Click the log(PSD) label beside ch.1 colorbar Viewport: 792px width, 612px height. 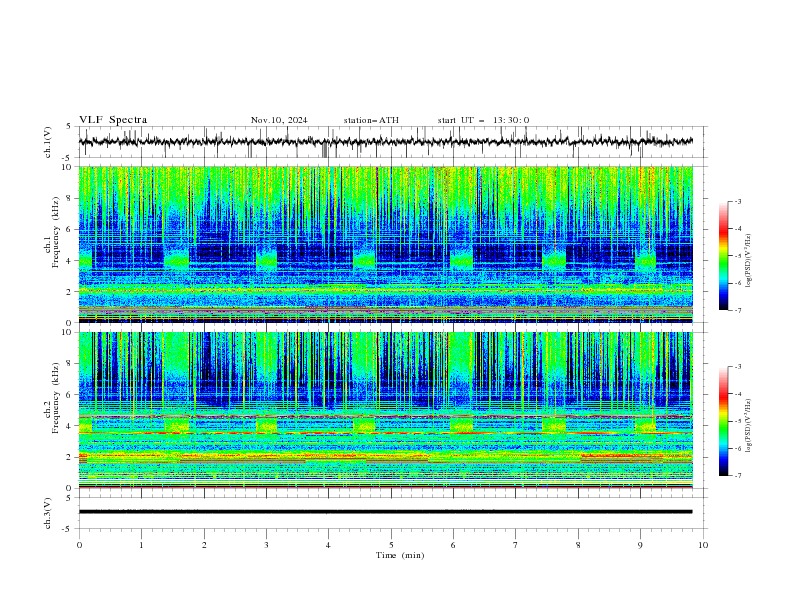click(748, 261)
